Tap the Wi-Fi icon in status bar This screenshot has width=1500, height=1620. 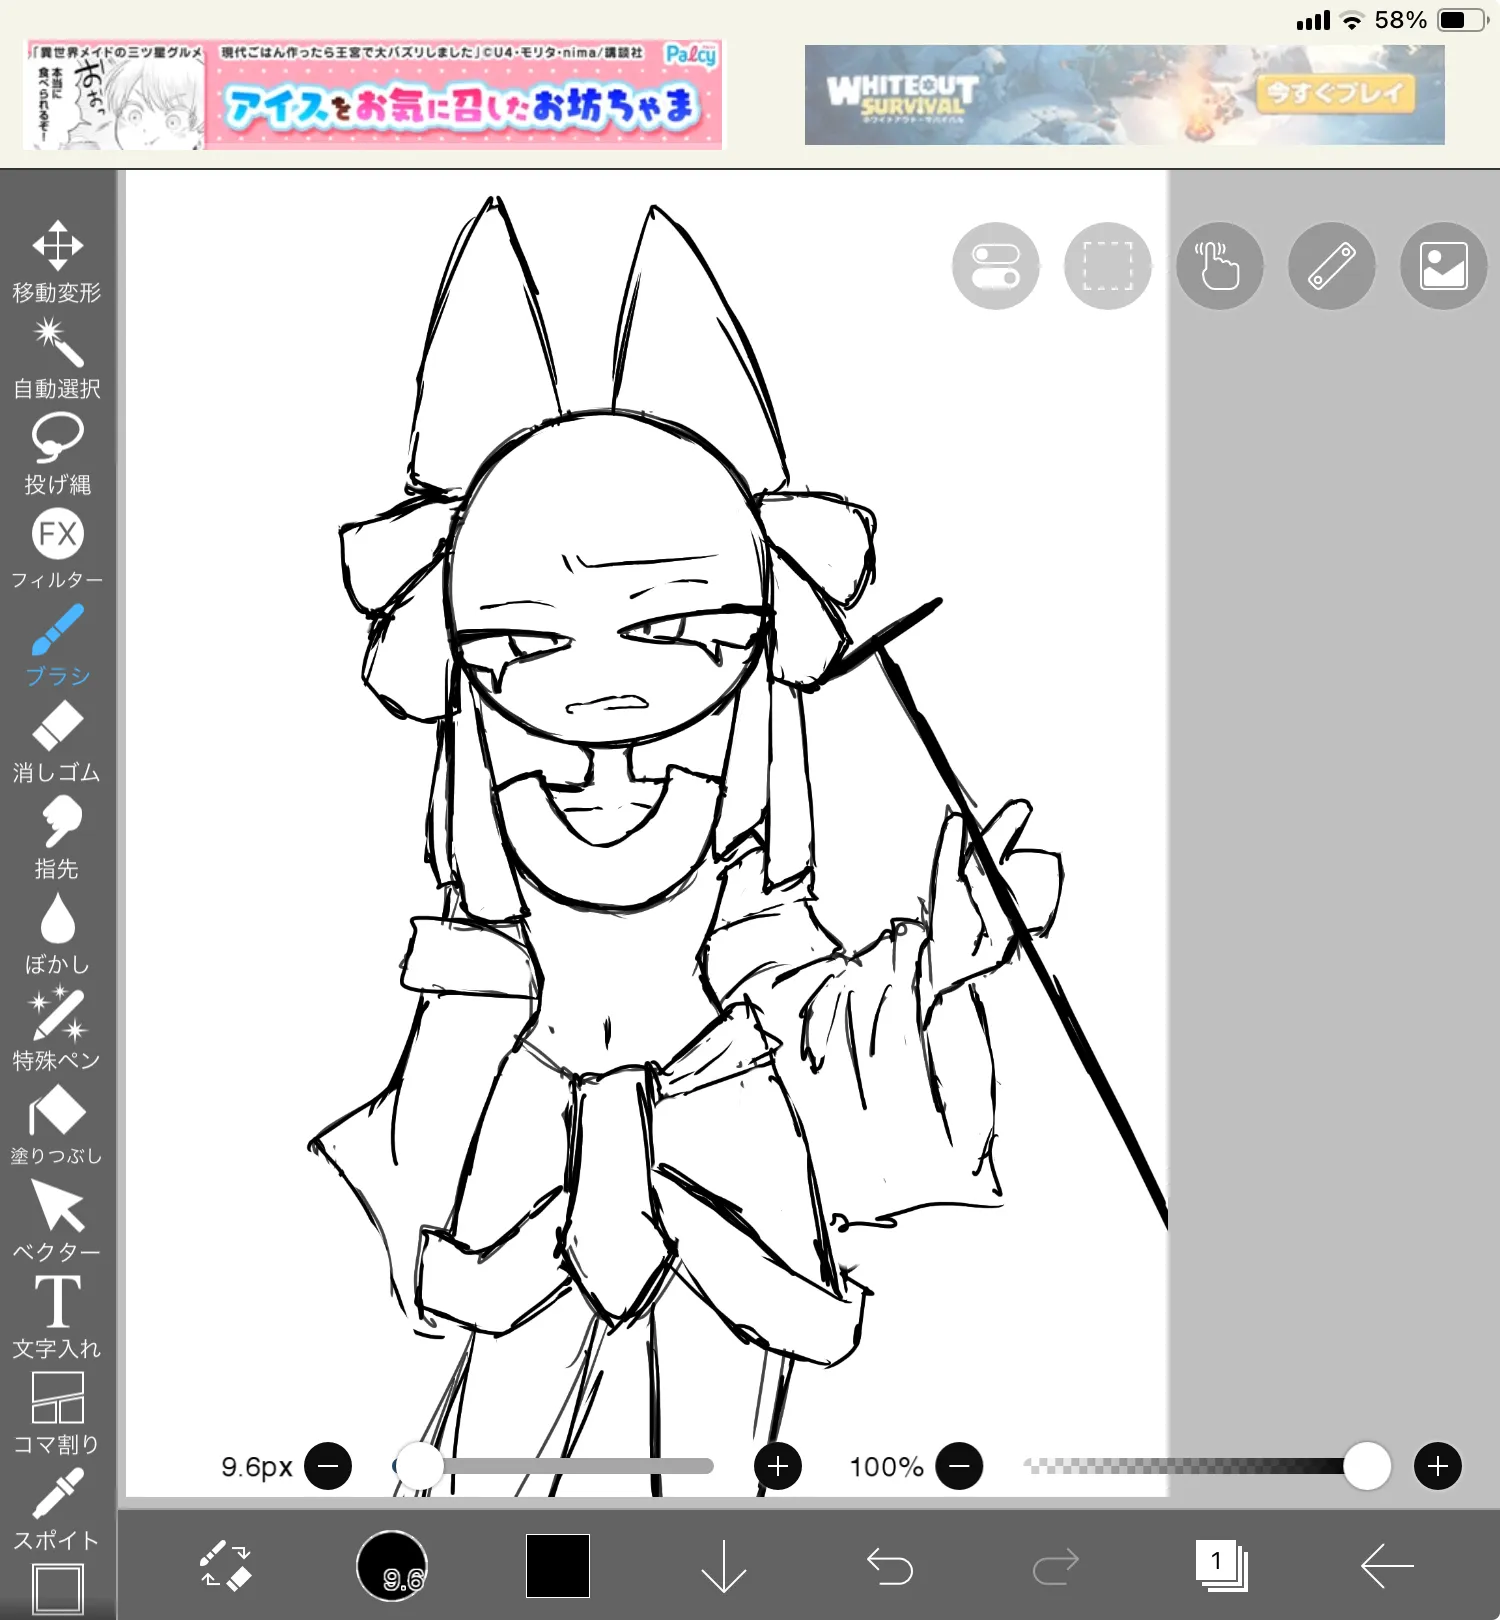(1352, 20)
